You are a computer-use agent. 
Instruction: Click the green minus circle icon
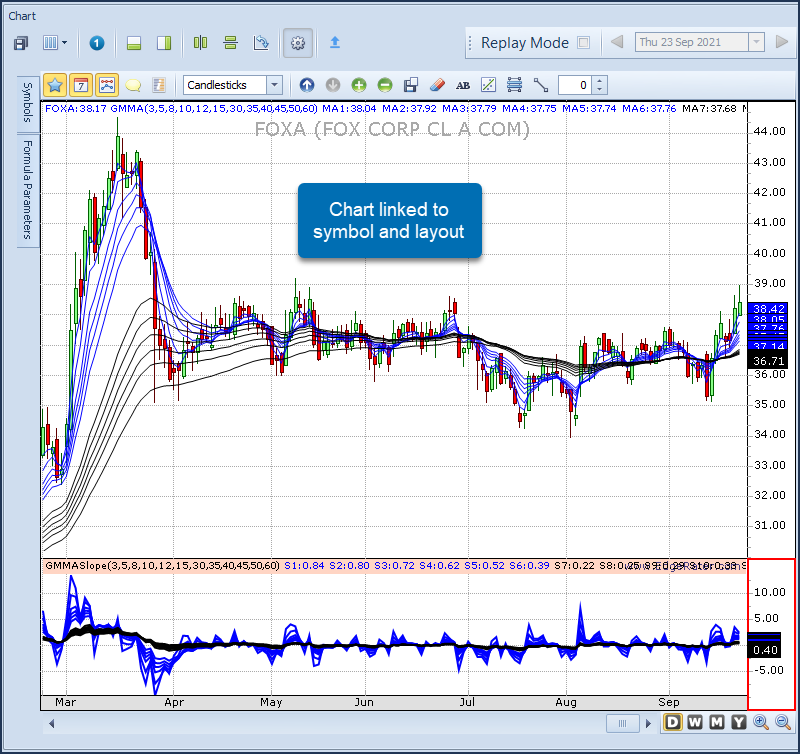tap(385, 85)
